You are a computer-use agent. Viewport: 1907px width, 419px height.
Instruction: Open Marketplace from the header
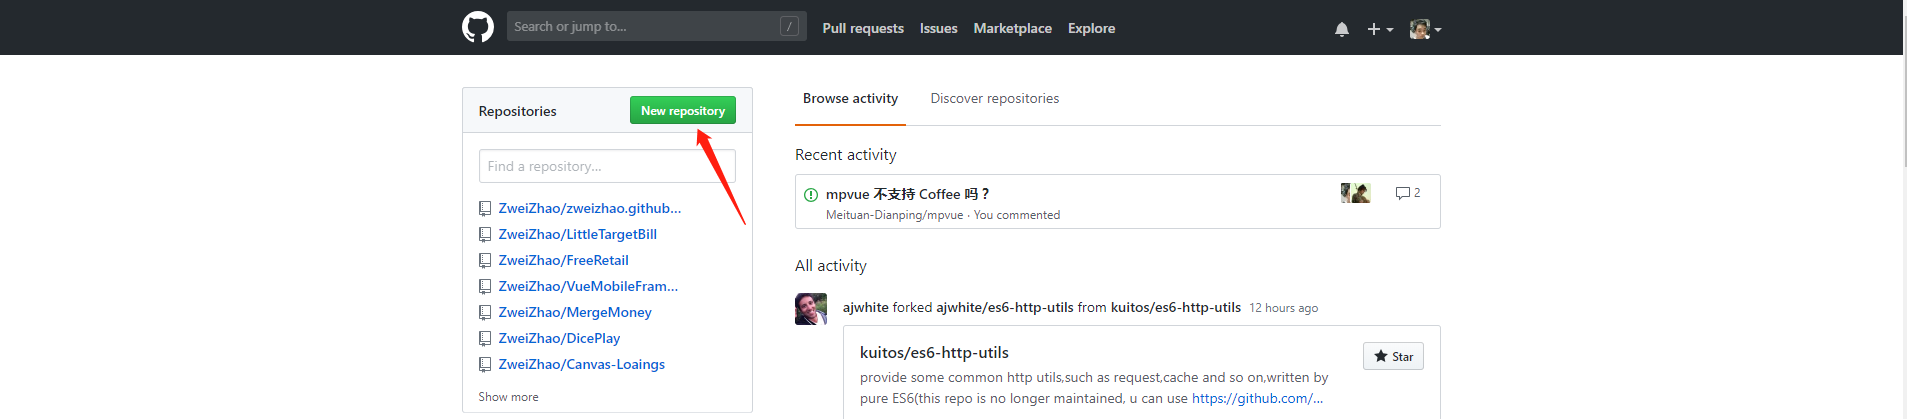pyautogui.click(x=1012, y=28)
